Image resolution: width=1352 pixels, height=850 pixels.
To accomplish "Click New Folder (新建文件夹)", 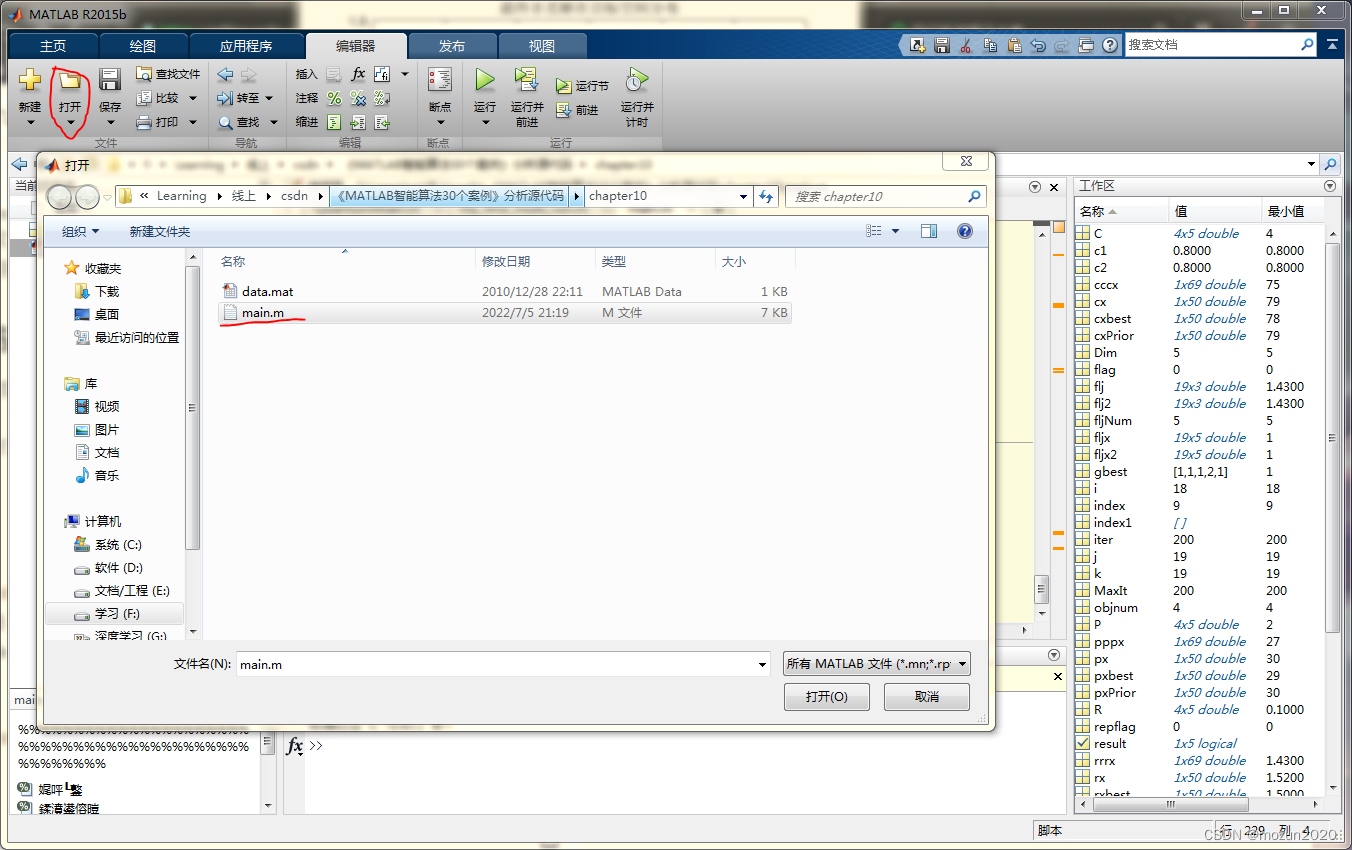I will [x=159, y=231].
